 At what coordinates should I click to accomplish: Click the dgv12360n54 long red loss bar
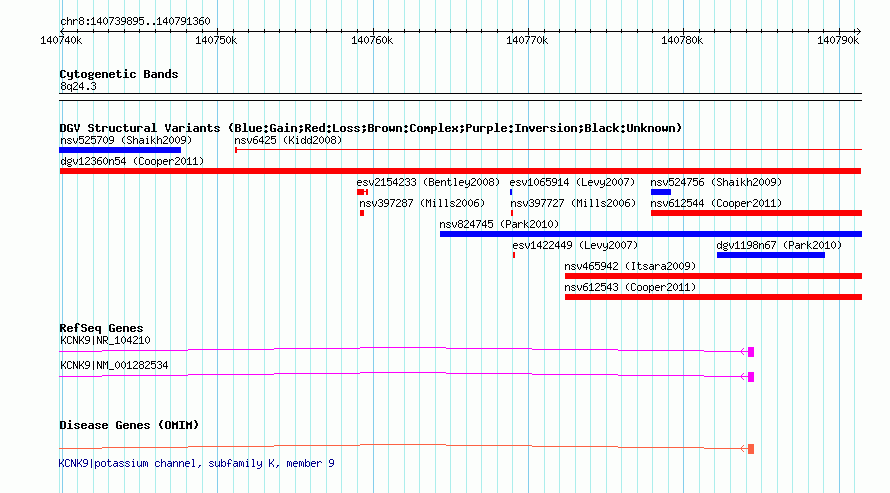click(x=460, y=171)
